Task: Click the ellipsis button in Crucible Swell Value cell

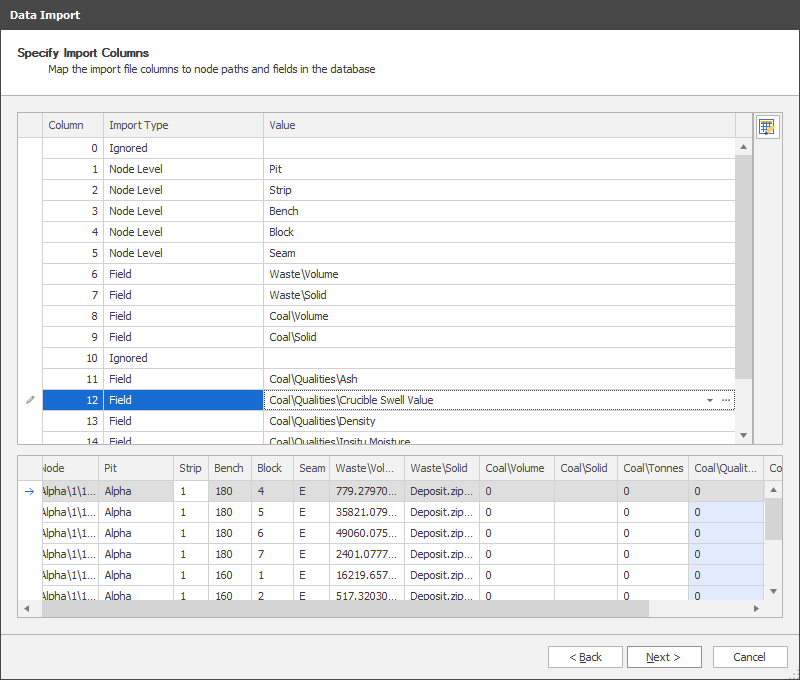Action: (726, 400)
